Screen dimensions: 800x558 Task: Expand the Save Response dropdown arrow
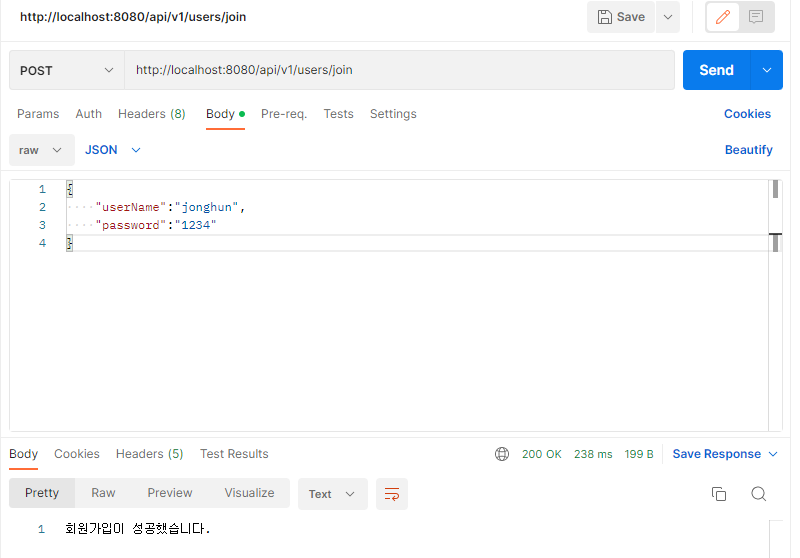[x=773, y=454]
